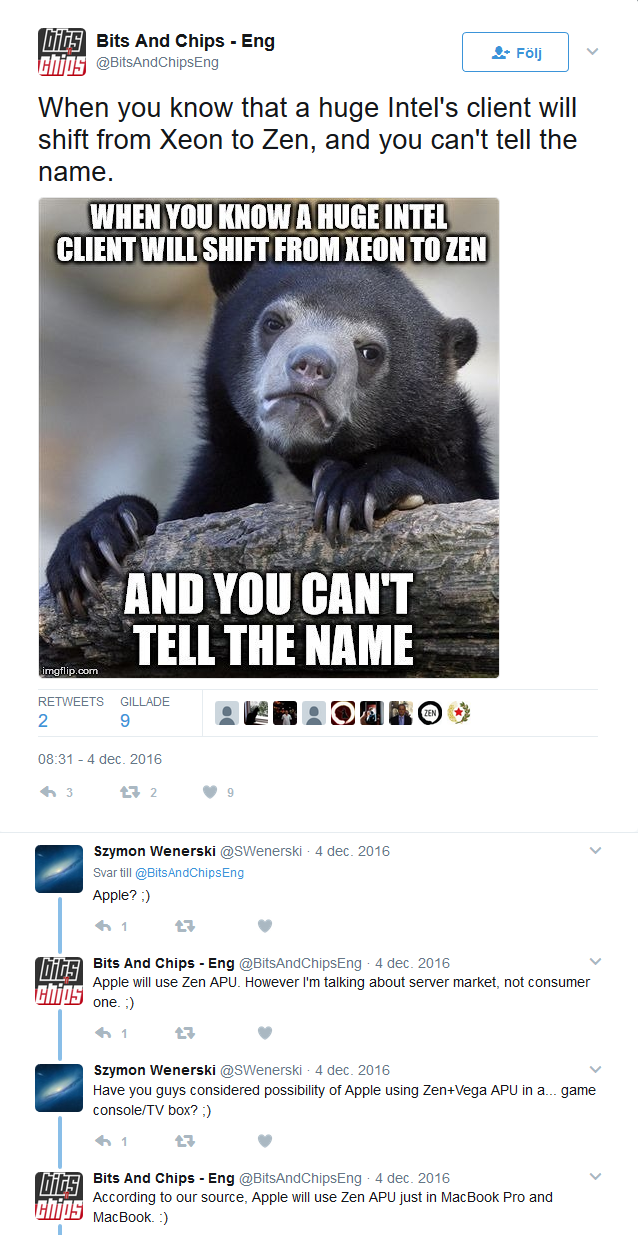Open the main tweet's chevron options menu

pyautogui.click(x=592, y=51)
